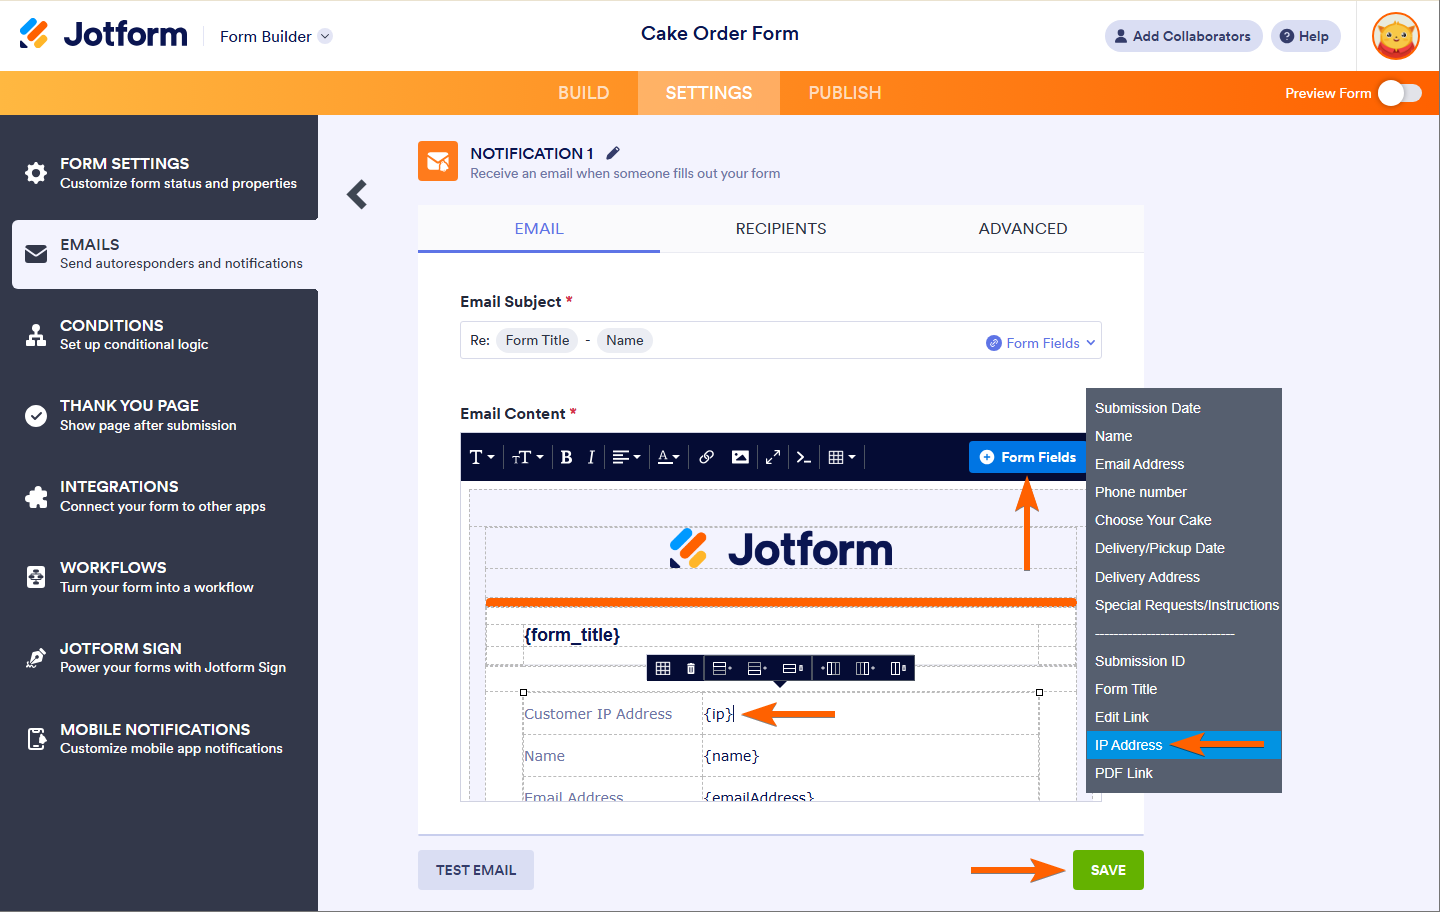Toggle italic formatting in email editor
Screen dimensions: 1440x912
(591, 457)
